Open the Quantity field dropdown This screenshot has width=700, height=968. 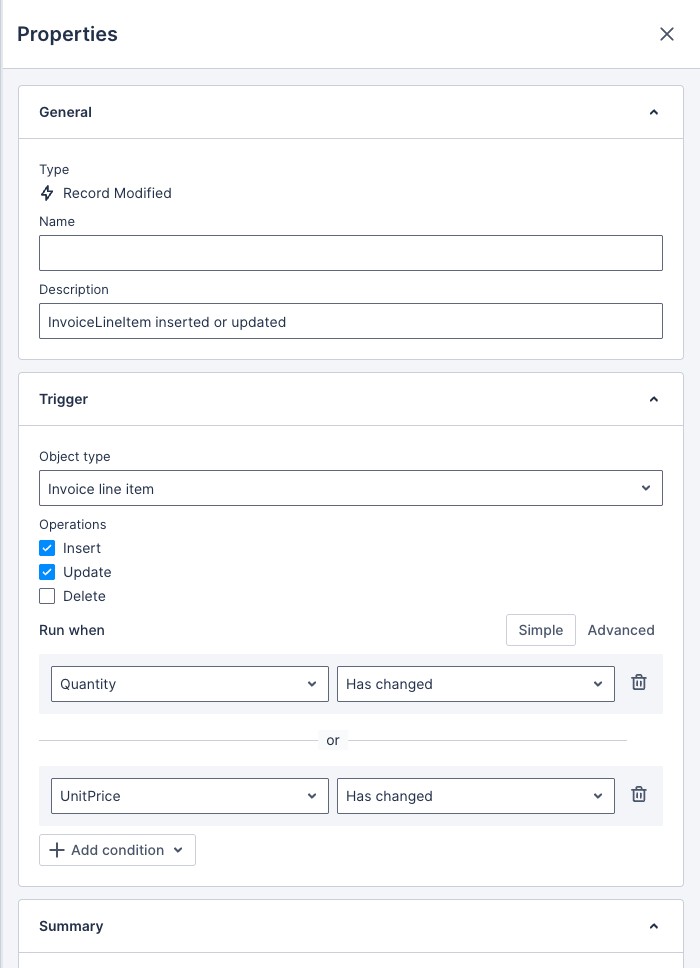190,684
